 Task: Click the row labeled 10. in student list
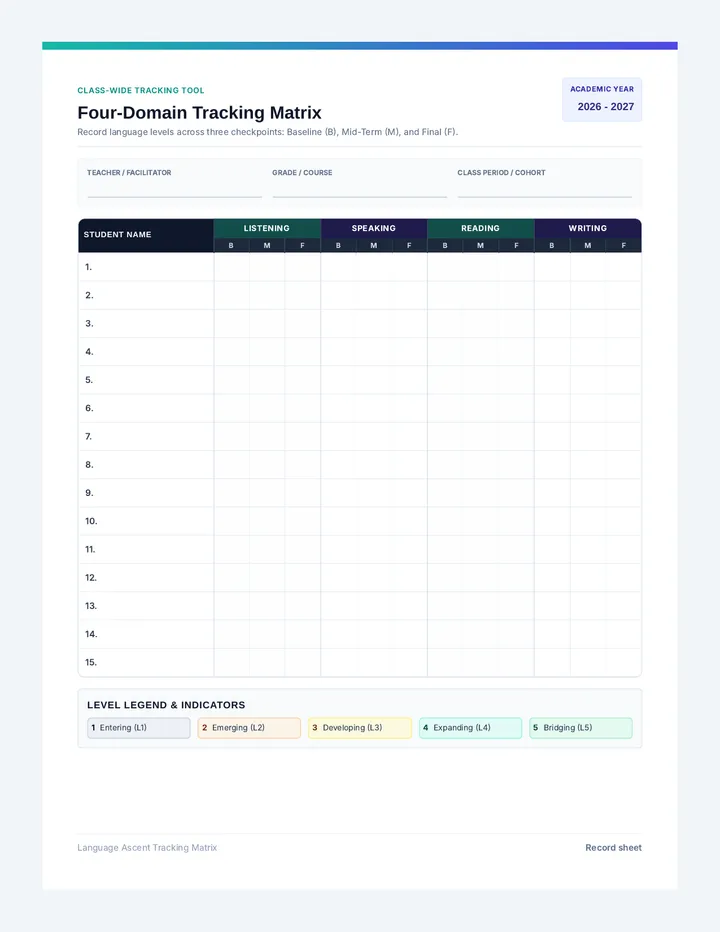click(360, 521)
